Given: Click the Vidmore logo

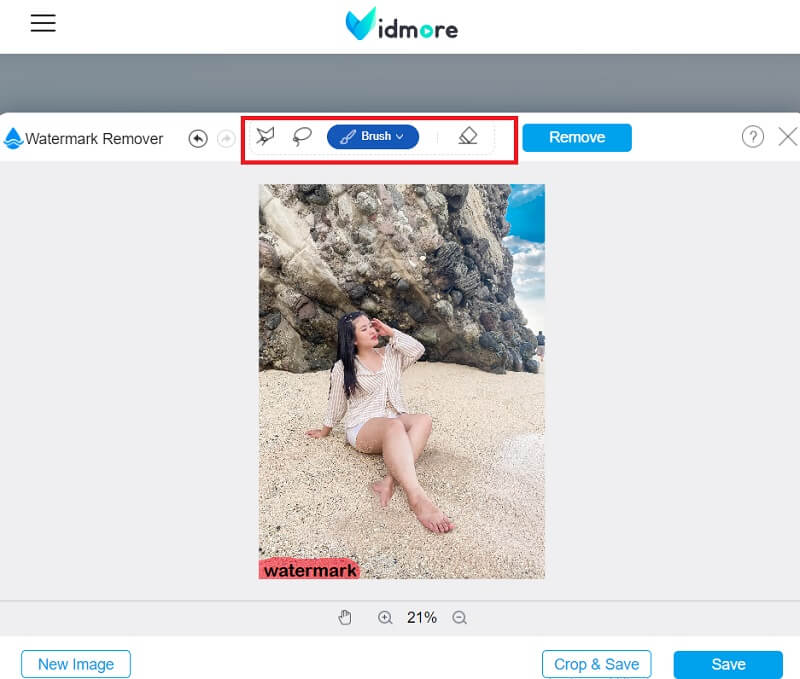Looking at the screenshot, I should click(401, 25).
